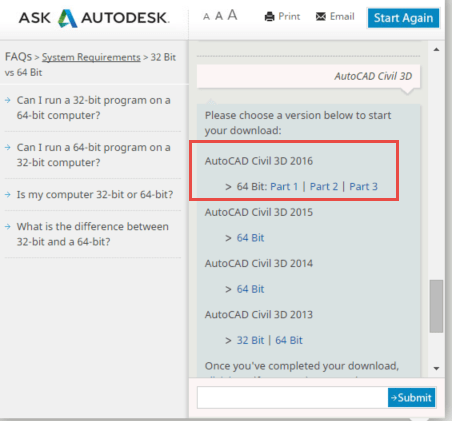Screen dimensions: 452x421
Task: Click the 'AutoCAD Civil 3D' message bubble
Action: [309, 77]
